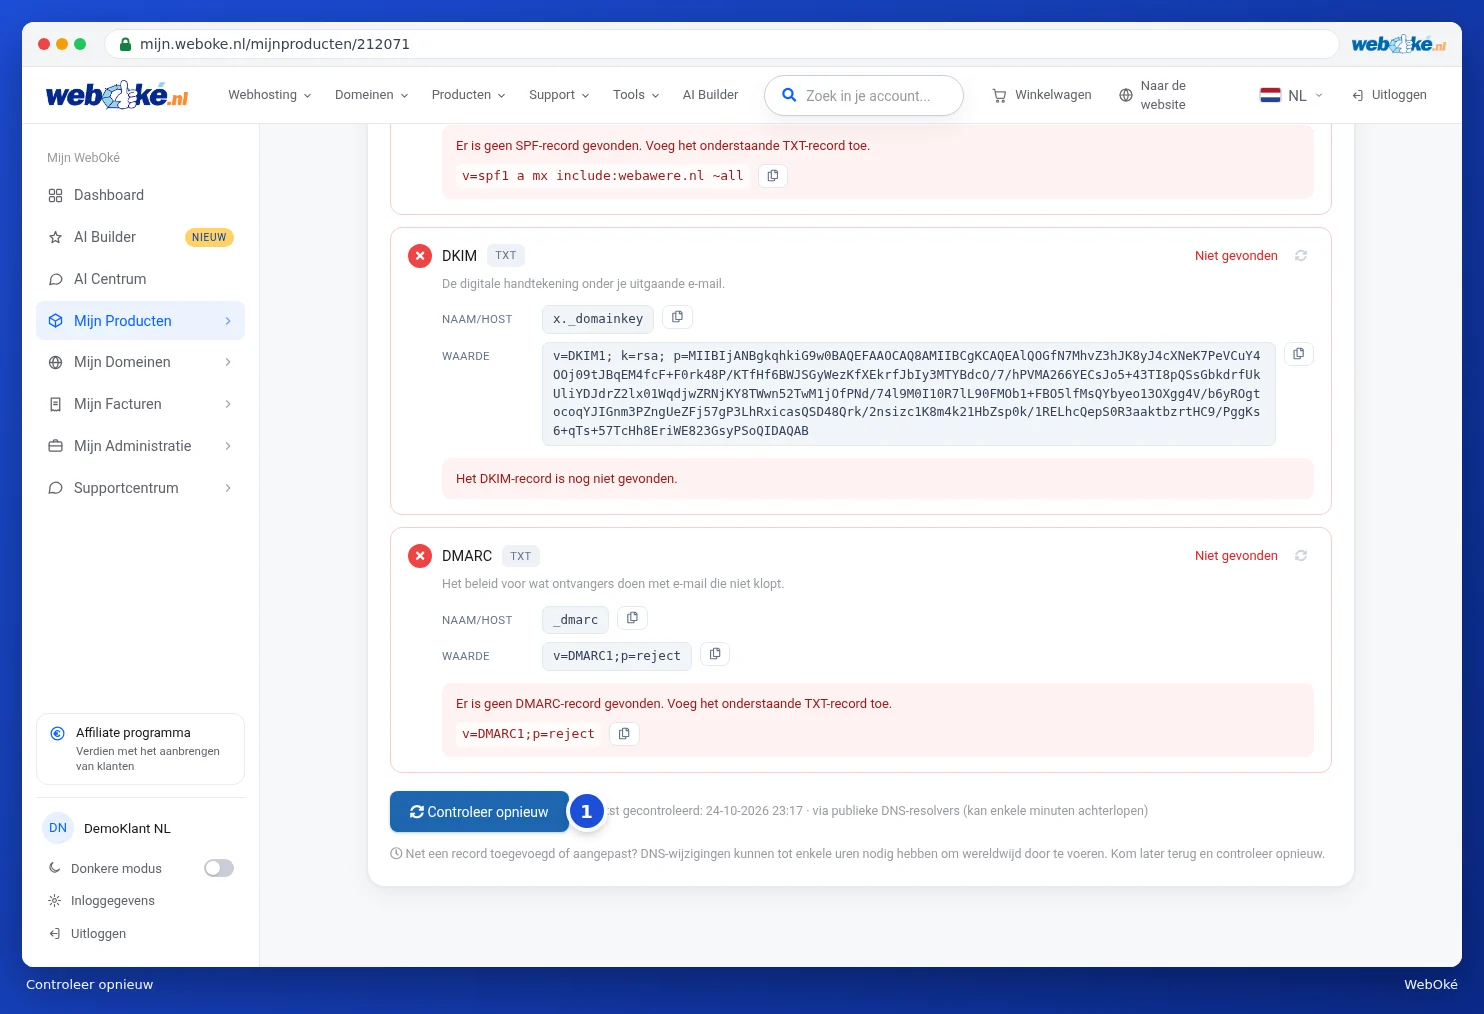Image resolution: width=1484 pixels, height=1014 pixels.
Task: Copy the _dmarc host name
Action: [x=632, y=618]
